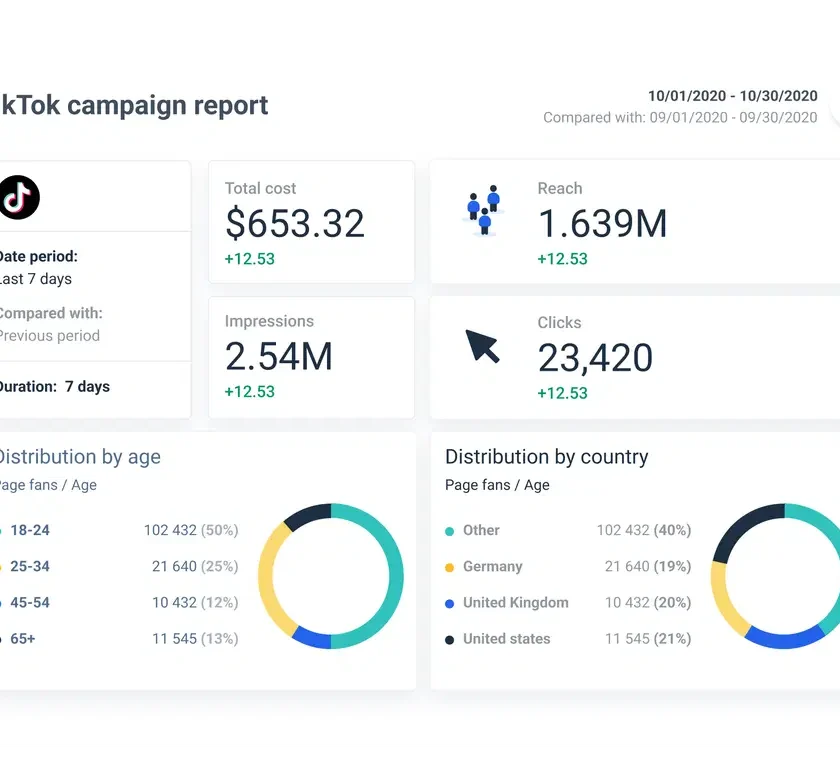Click the teal Other legend dot
Image resolution: width=840 pixels, height=763 pixels.
coord(449,531)
